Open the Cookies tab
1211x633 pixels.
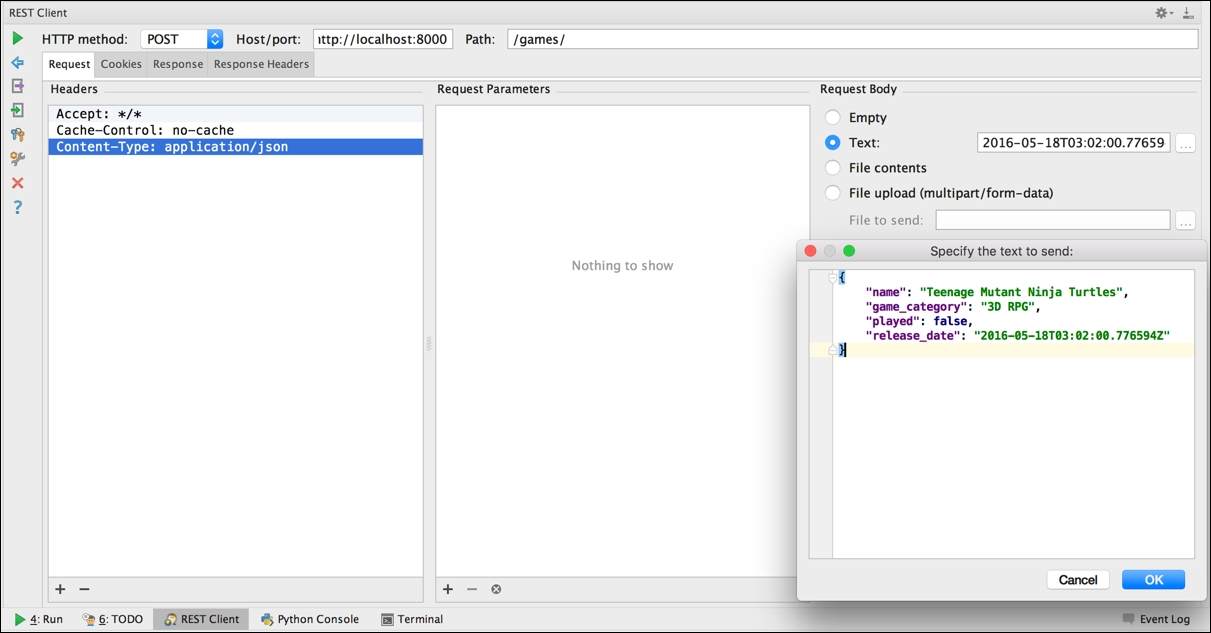coord(121,63)
